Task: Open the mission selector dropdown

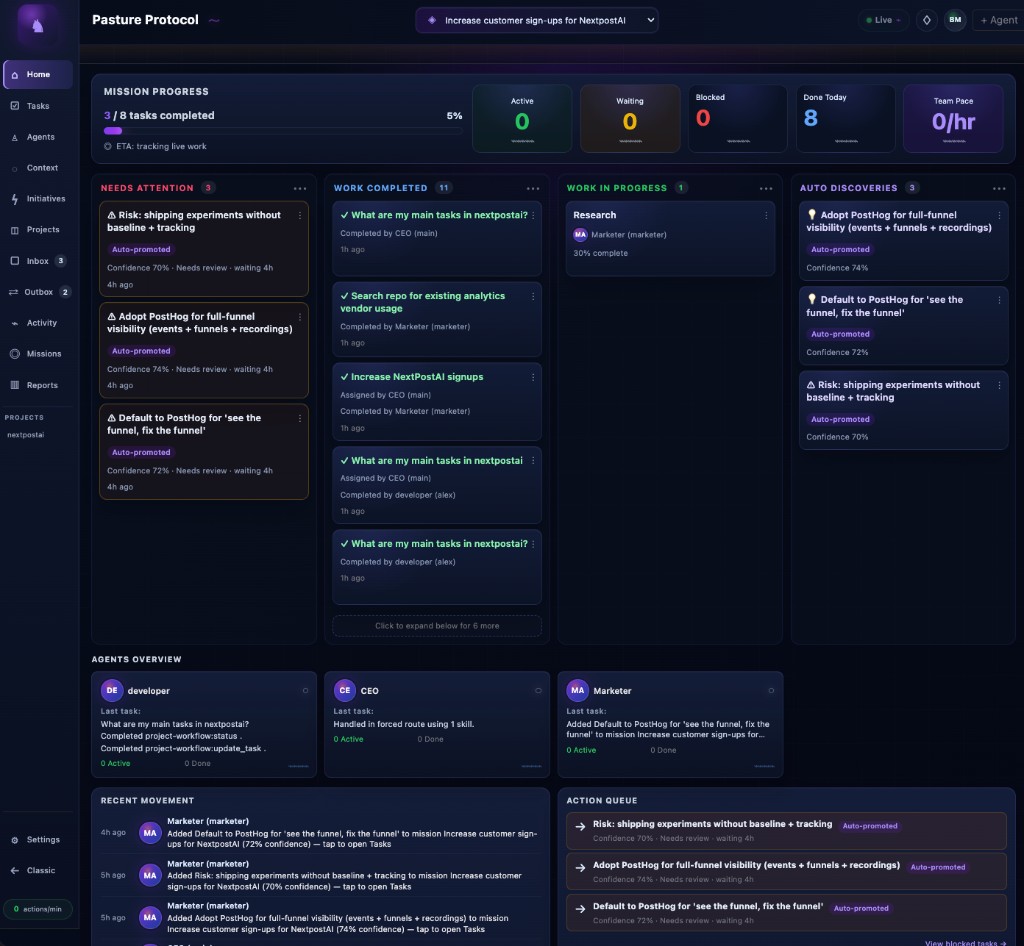Action: pyautogui.click(x=536, y=20)
